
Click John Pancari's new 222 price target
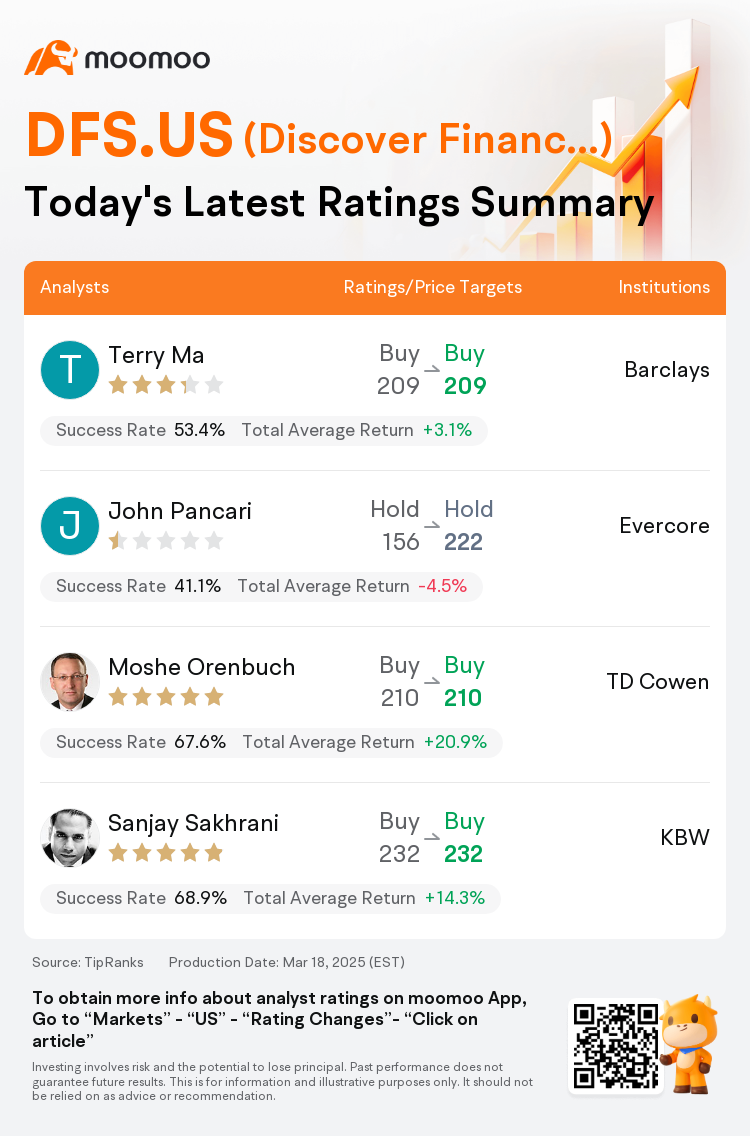[x=464, y=541]
